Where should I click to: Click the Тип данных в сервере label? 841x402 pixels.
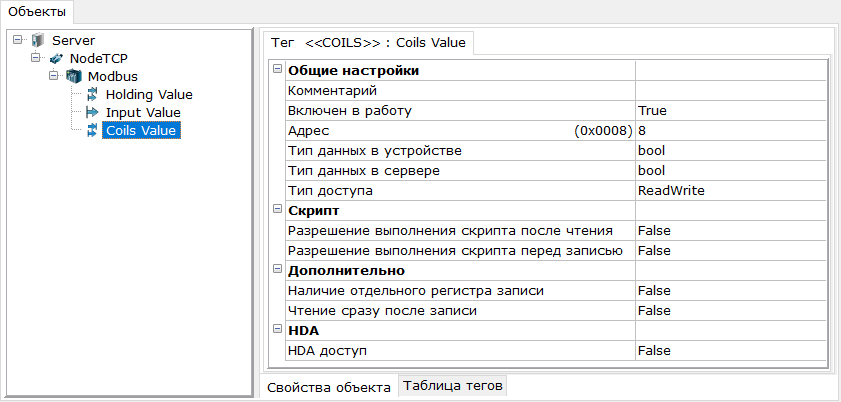click(x=364, y=170)
